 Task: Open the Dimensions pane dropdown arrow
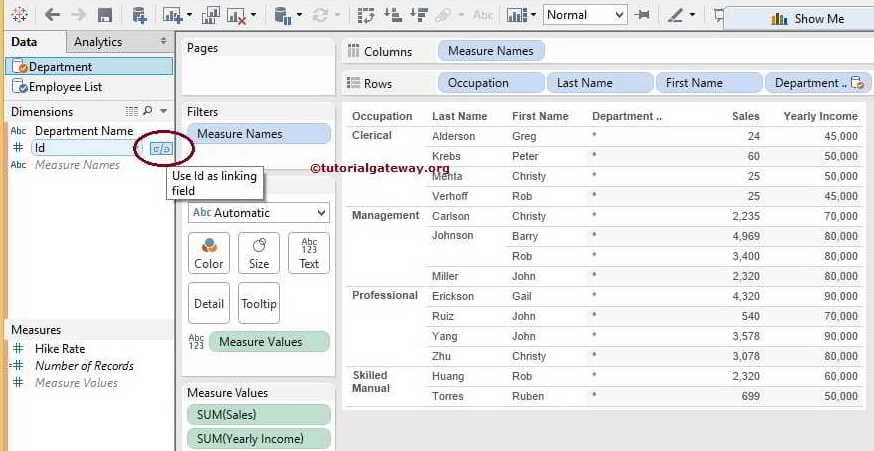click(163, 111)
